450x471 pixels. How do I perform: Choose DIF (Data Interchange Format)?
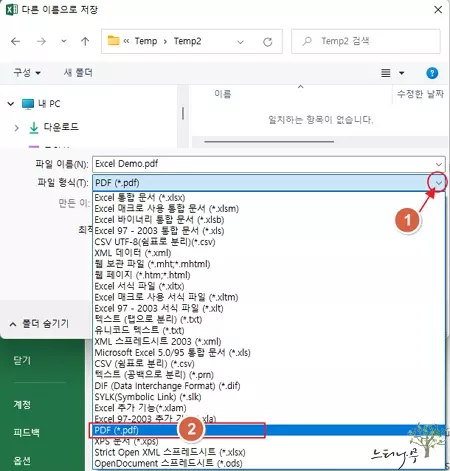point(269,386)
